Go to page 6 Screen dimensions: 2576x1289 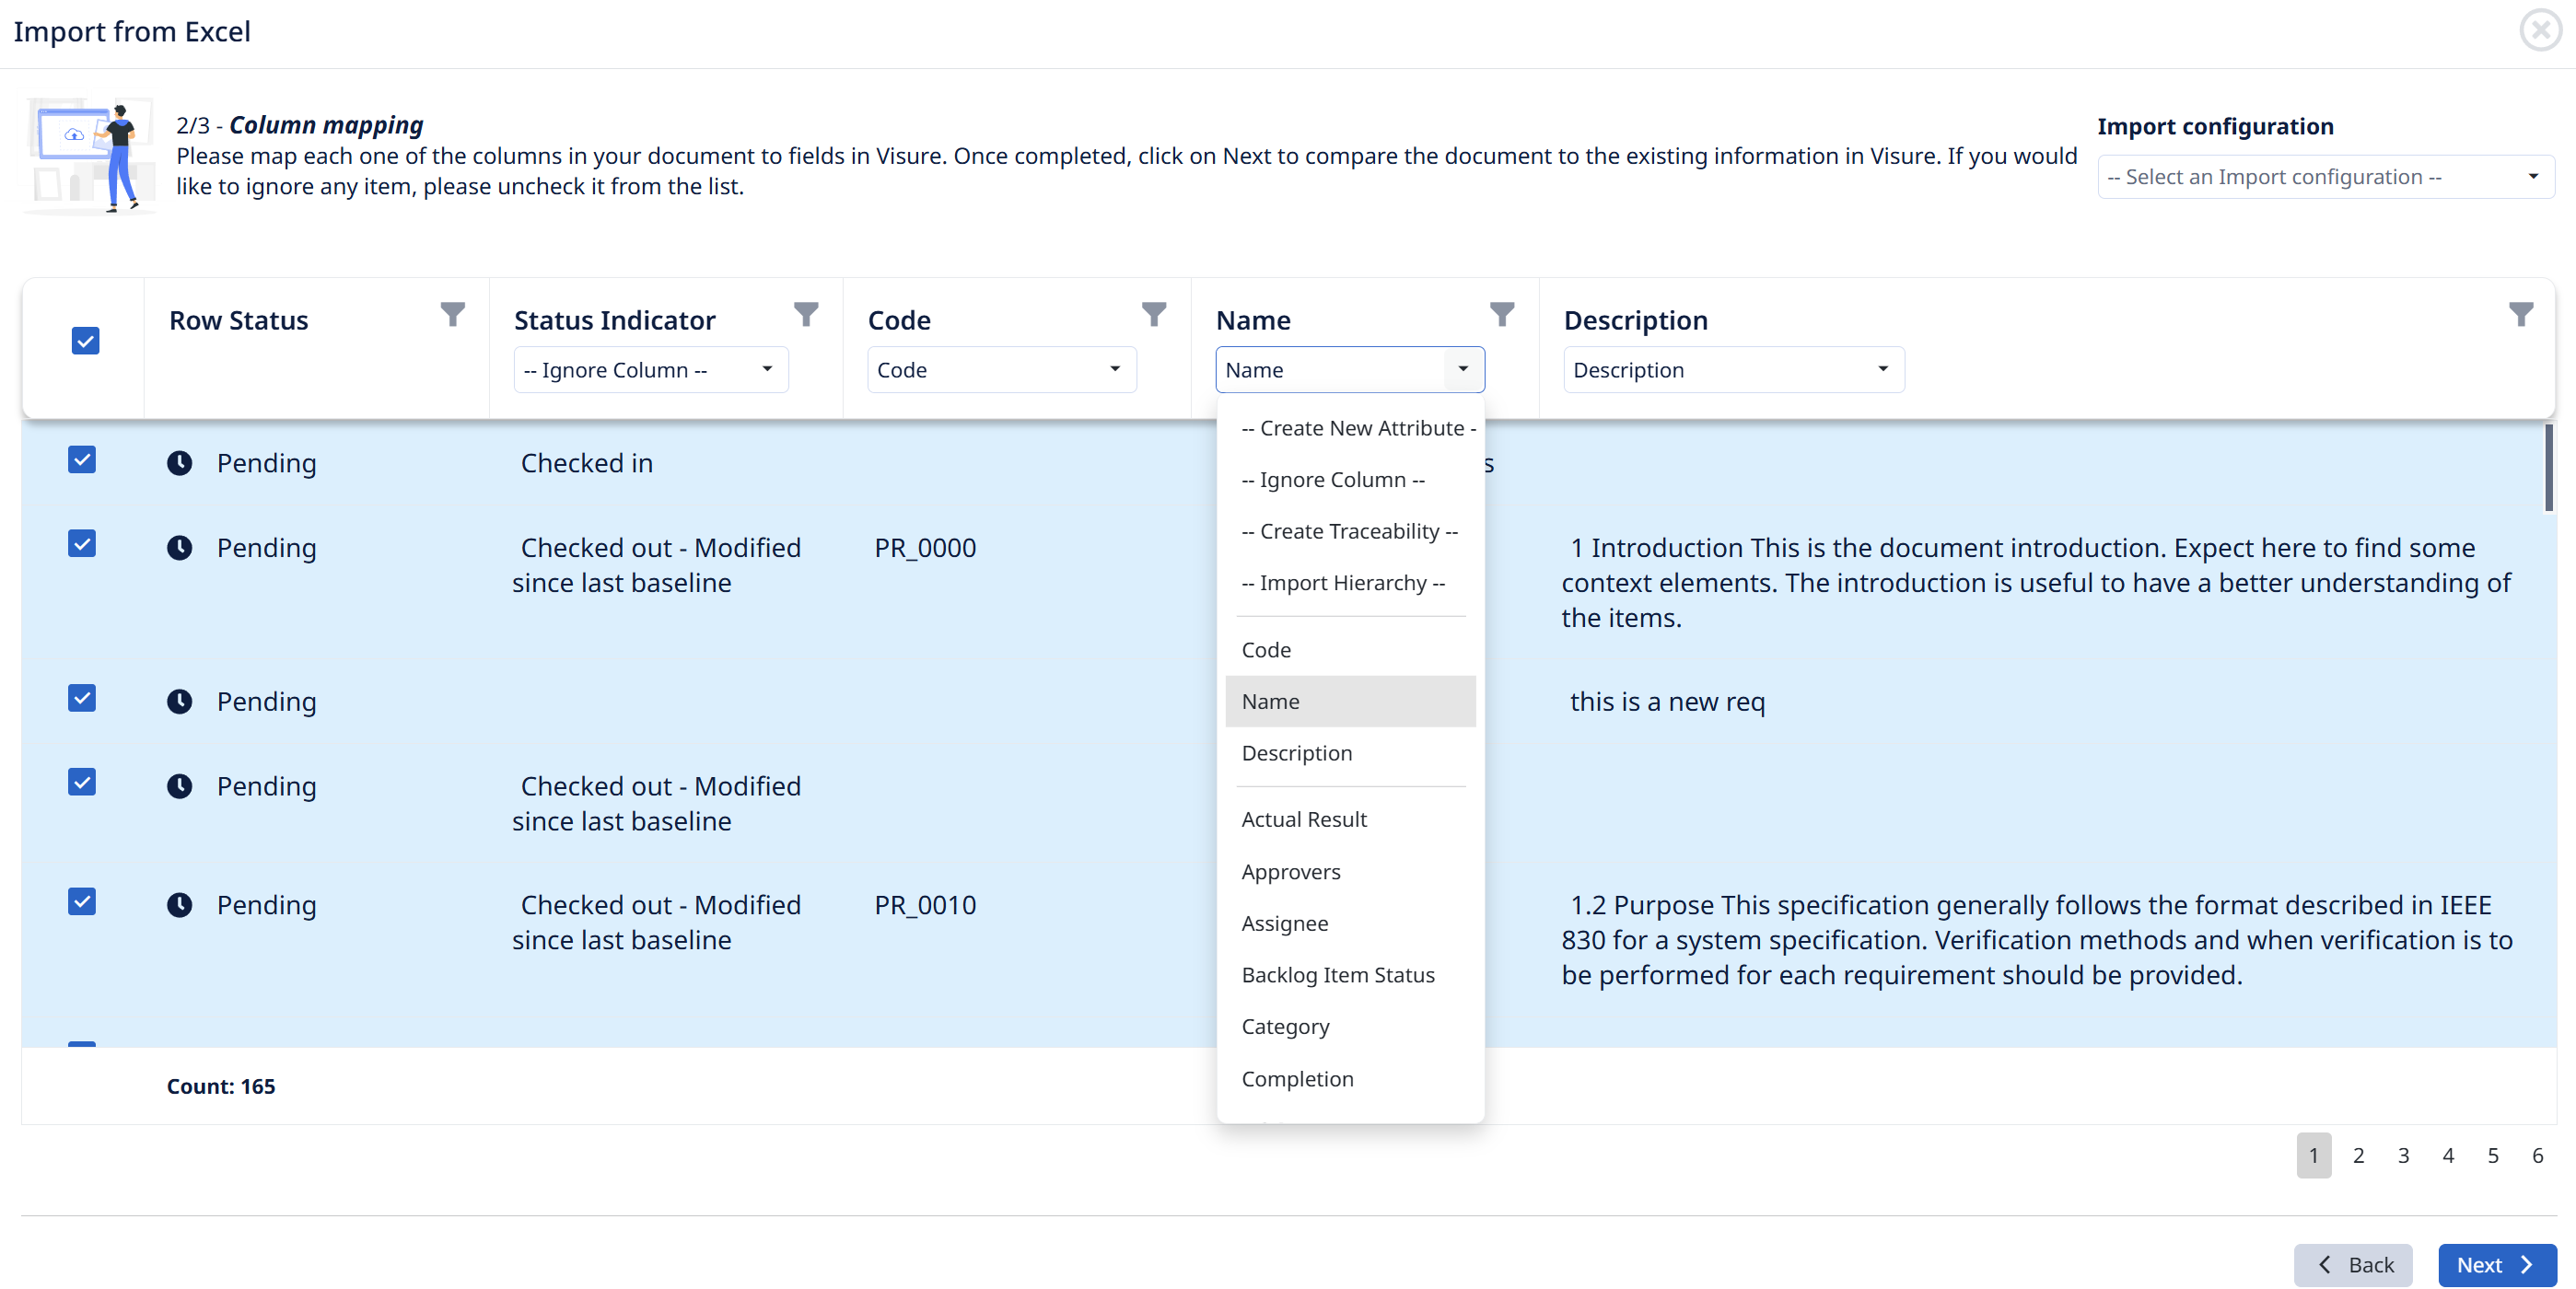click(2539, 1155)
